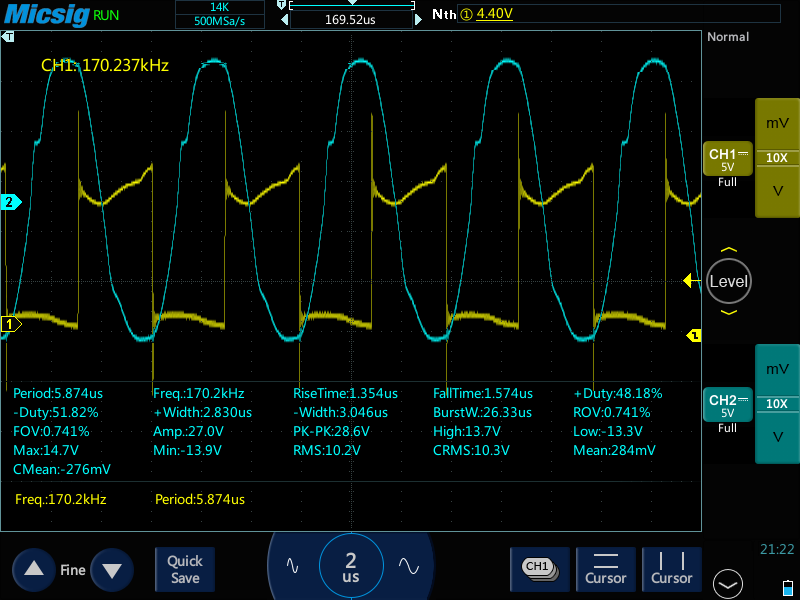Tap the FallTime:1.574us measurement
Viewport: 800px width, 600px height.
(x=483, y=393)
